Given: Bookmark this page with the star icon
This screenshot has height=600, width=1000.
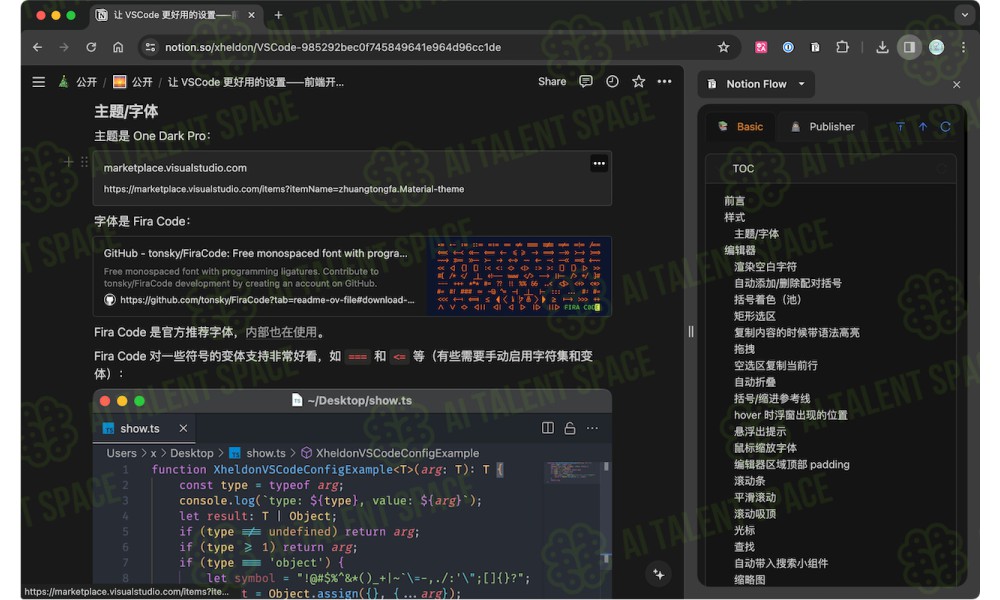Looking at the screenshot, I should point(723,47).
